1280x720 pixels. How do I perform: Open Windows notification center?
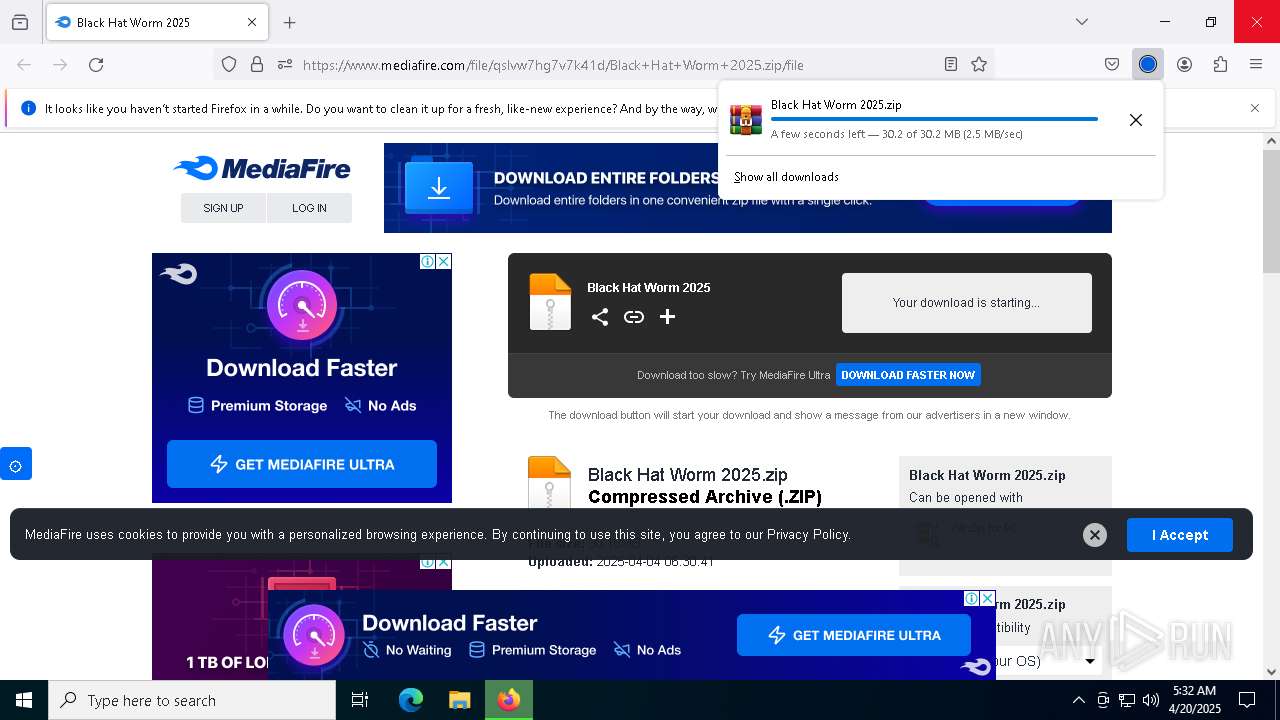point(1247,700)
